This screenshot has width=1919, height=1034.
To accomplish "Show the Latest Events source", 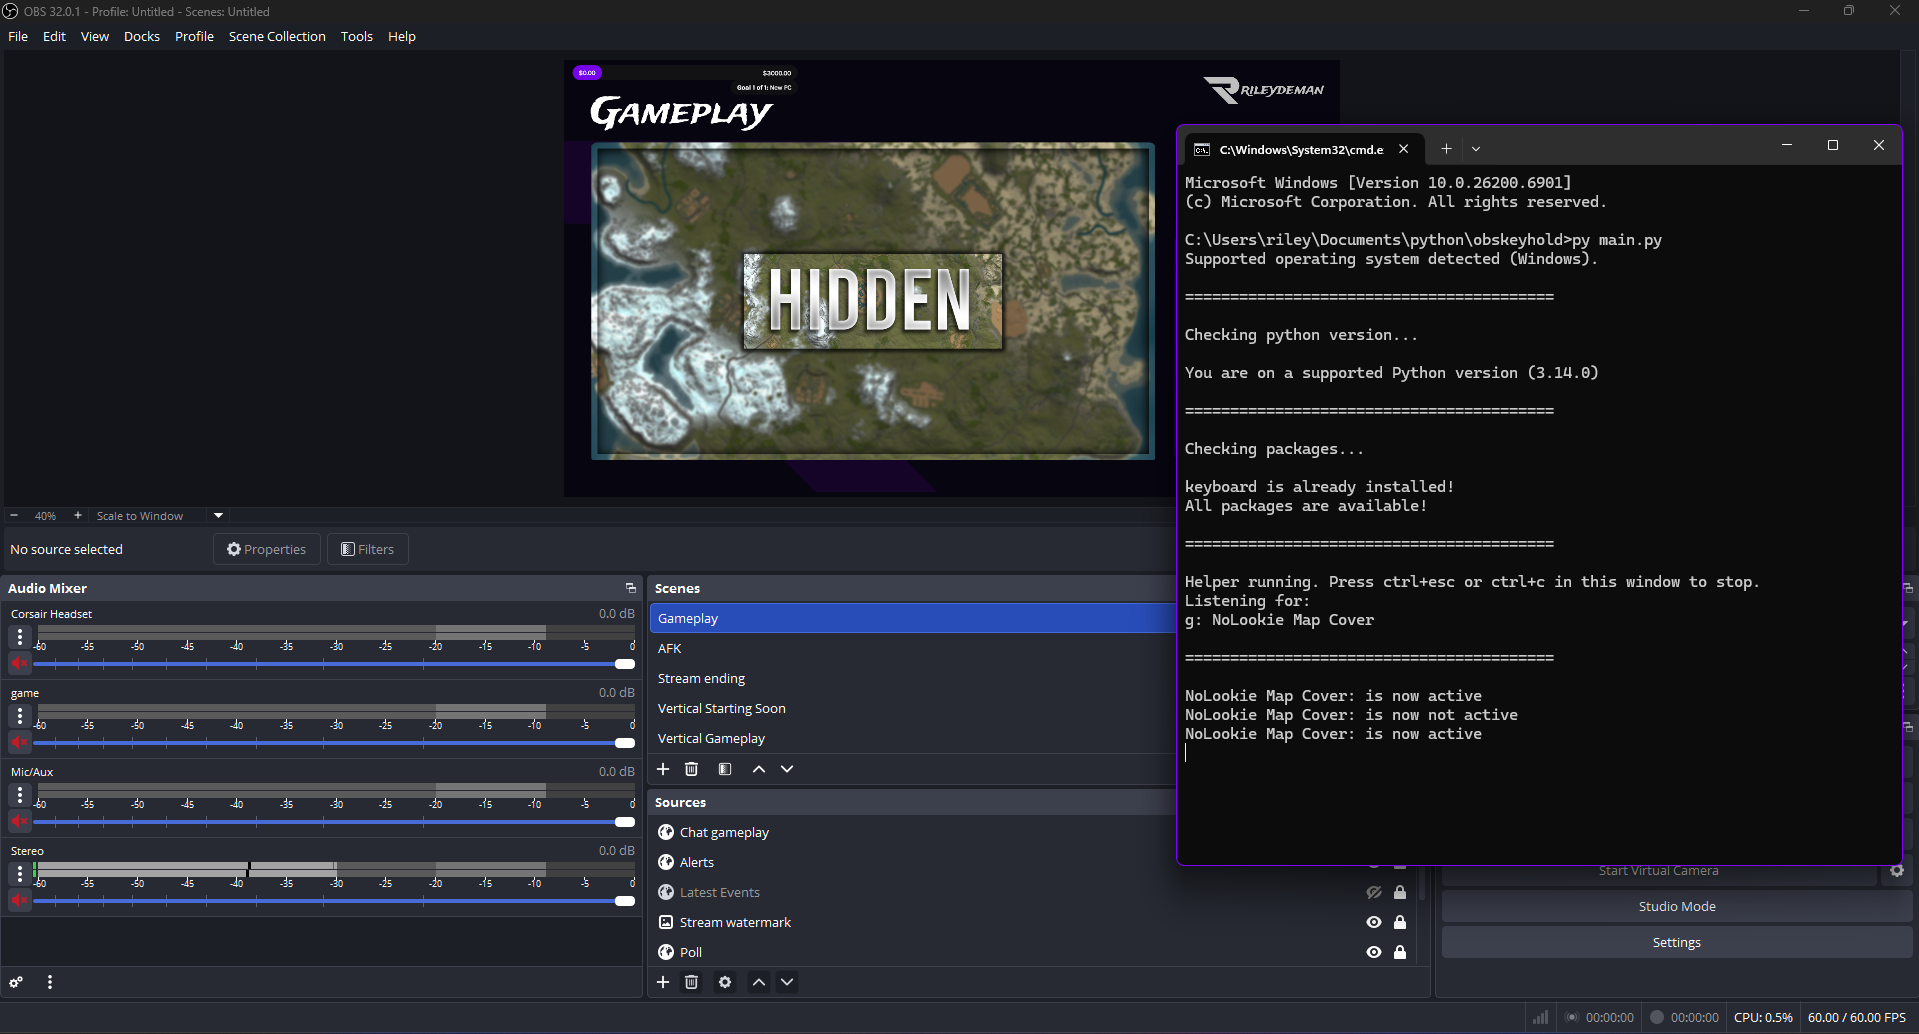I will (x=1374, y=892).
